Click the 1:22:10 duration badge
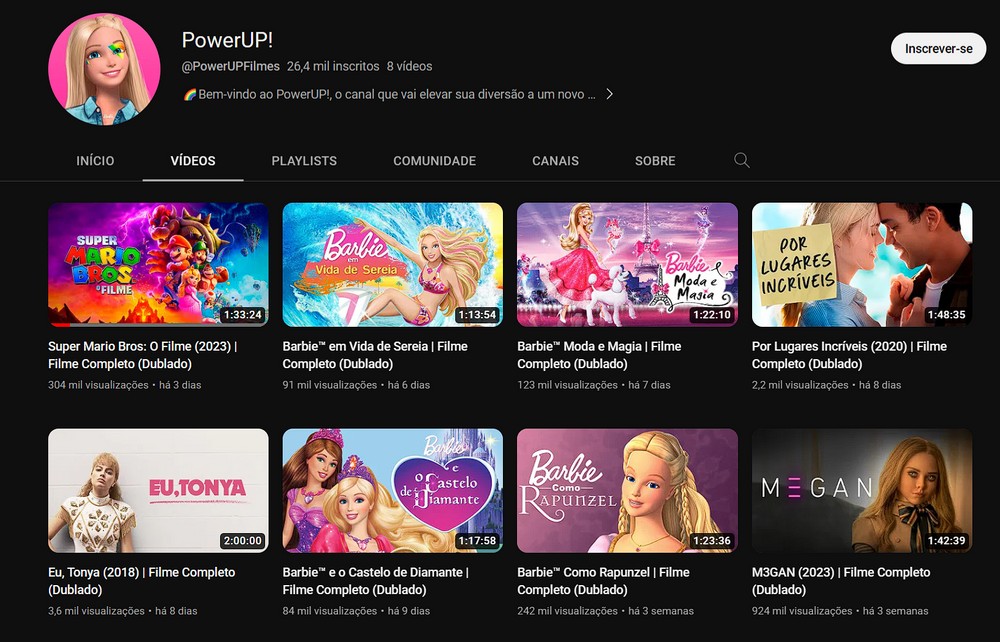Viewport: 1000px width, 642px height. coord(712,315)
